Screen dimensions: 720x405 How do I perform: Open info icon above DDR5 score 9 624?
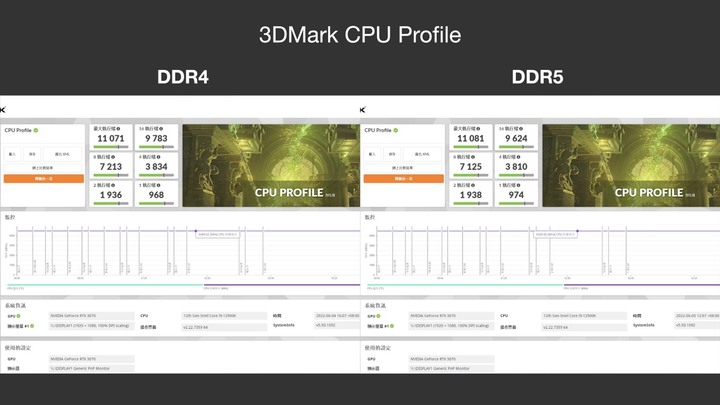click(521, 129)
